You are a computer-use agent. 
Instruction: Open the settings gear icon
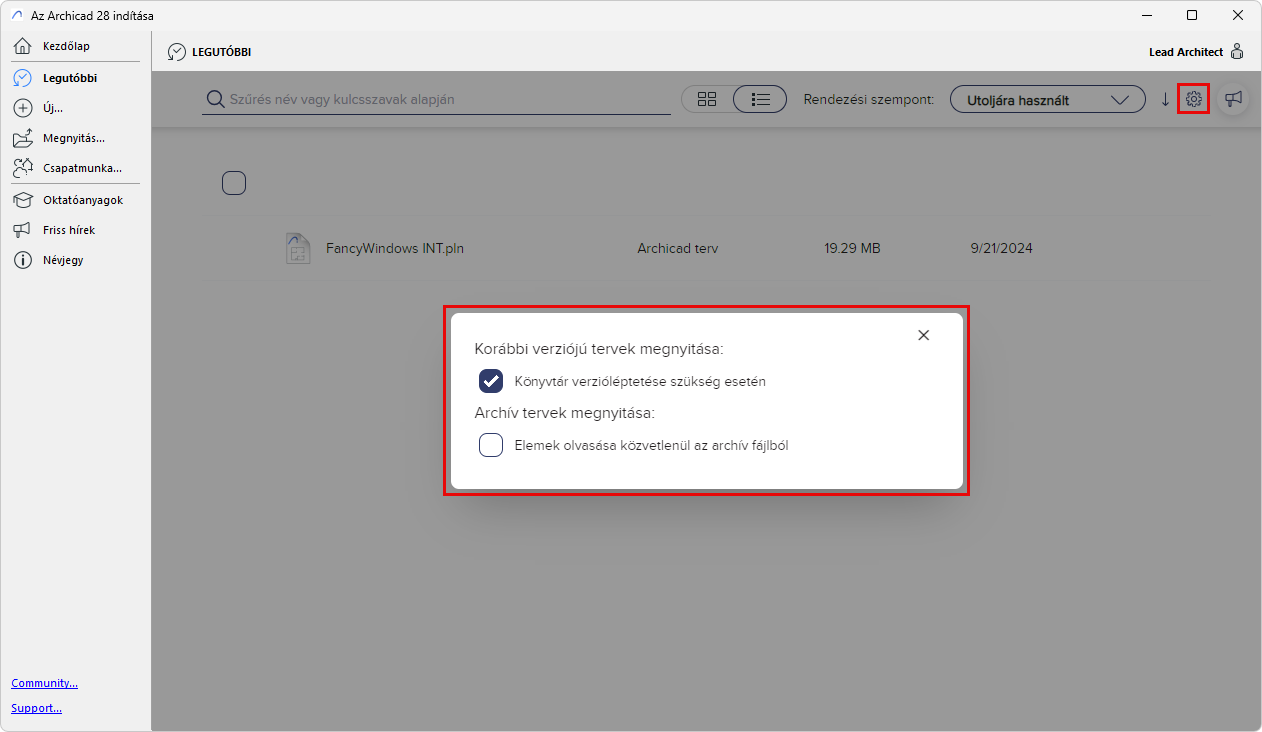pyautogui.click(x=1193, y=99)
